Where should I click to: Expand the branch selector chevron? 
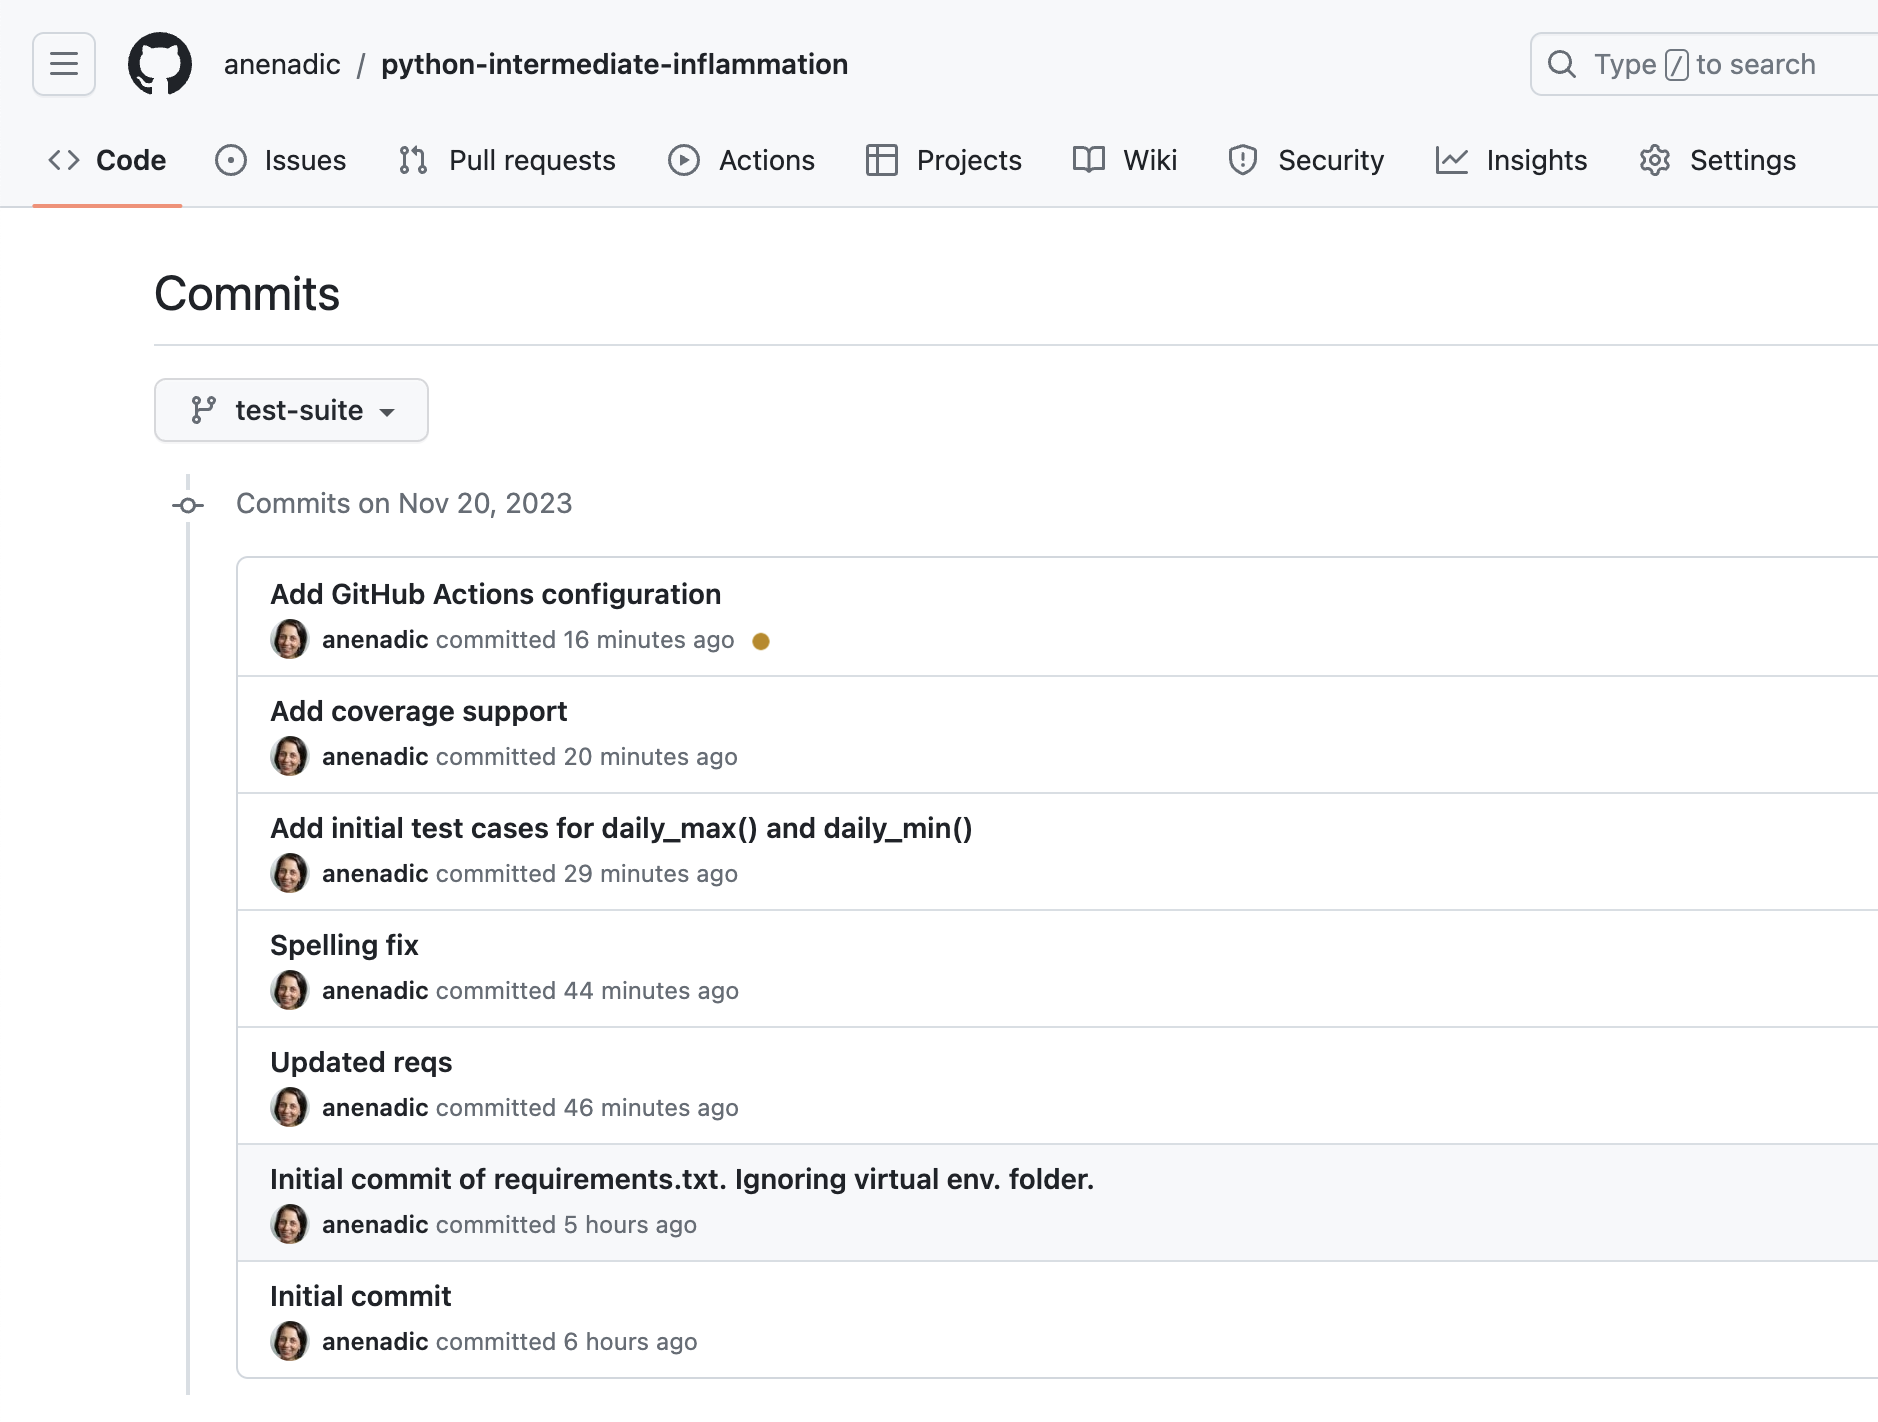click(x=389, y=412)
